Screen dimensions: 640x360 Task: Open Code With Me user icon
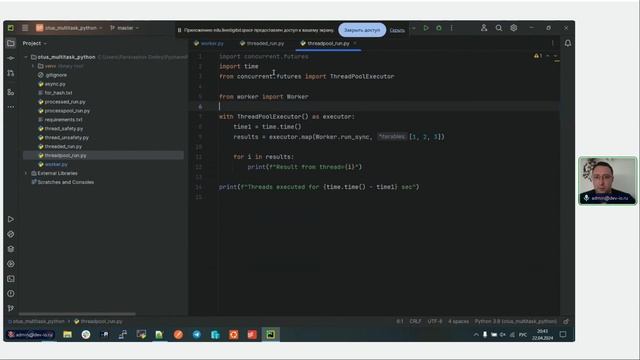(x=484, y=28)
